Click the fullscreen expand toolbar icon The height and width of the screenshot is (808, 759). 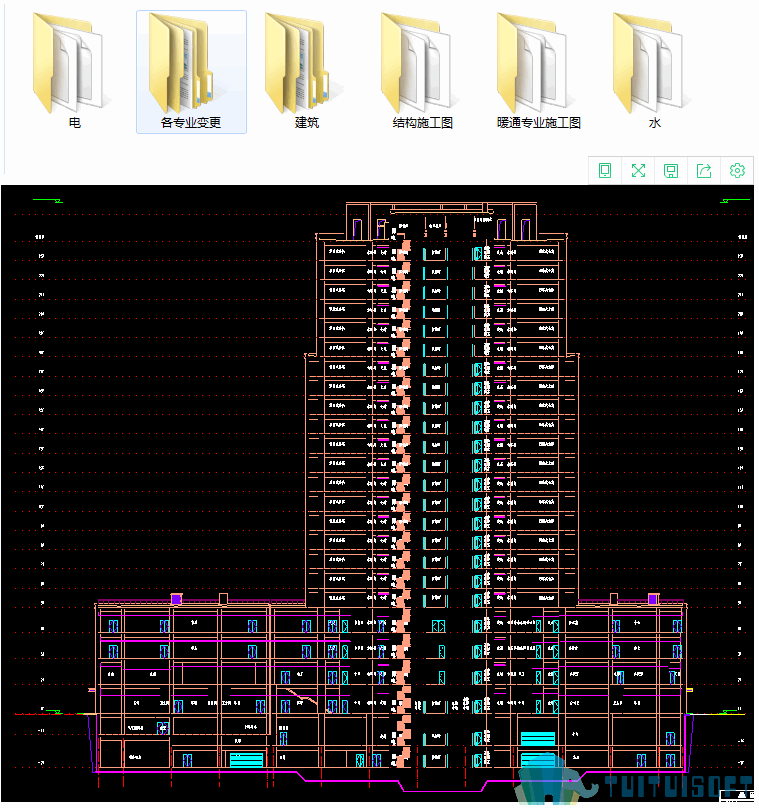click(x=638, y=171)
